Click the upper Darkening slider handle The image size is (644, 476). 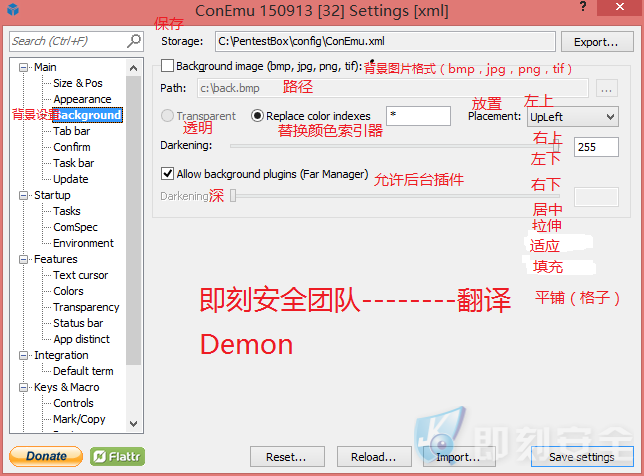click(557, 145)
